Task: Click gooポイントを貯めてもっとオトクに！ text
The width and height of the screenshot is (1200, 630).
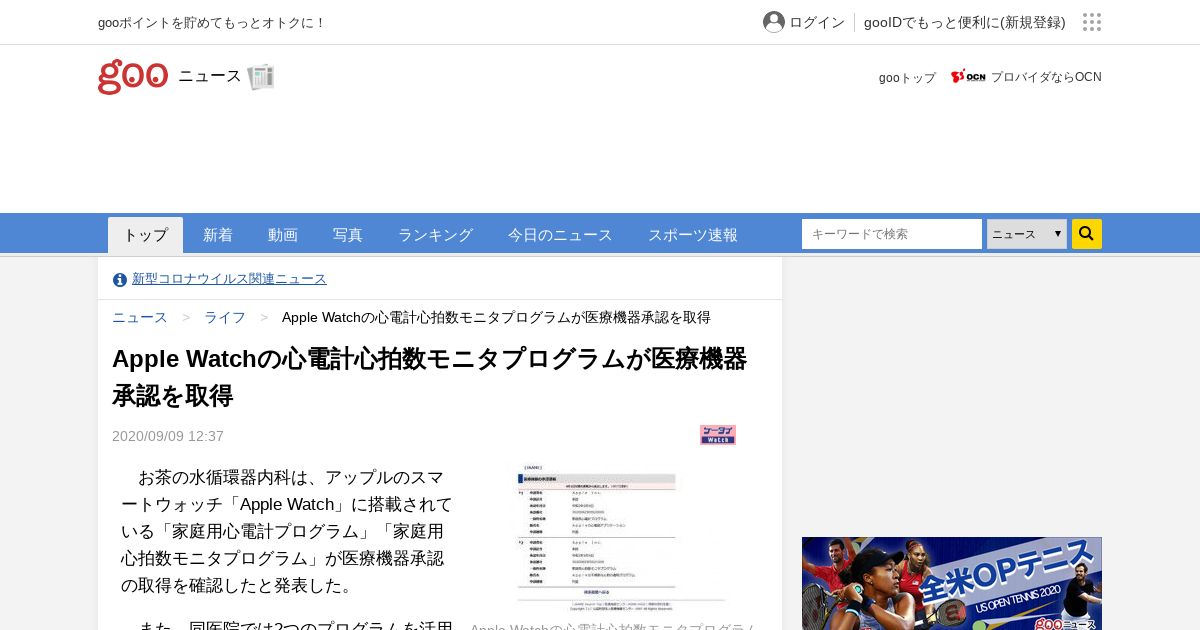Action: tap(212, 22)
